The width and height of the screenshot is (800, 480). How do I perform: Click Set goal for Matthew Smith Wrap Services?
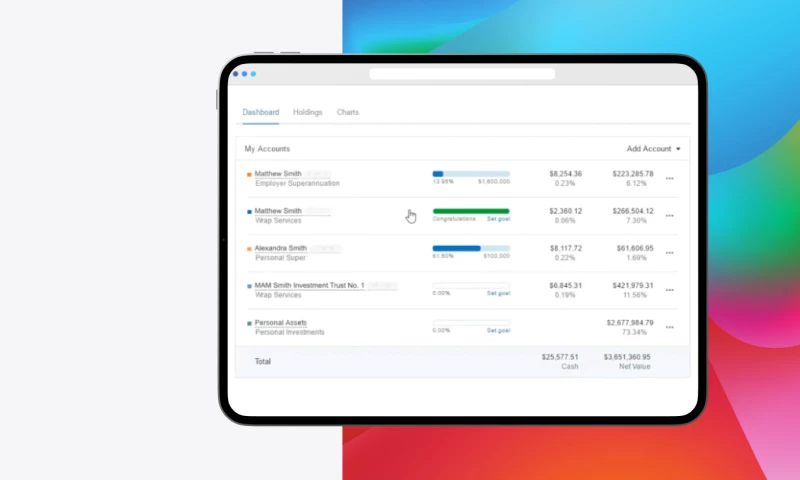click(498, 219)
